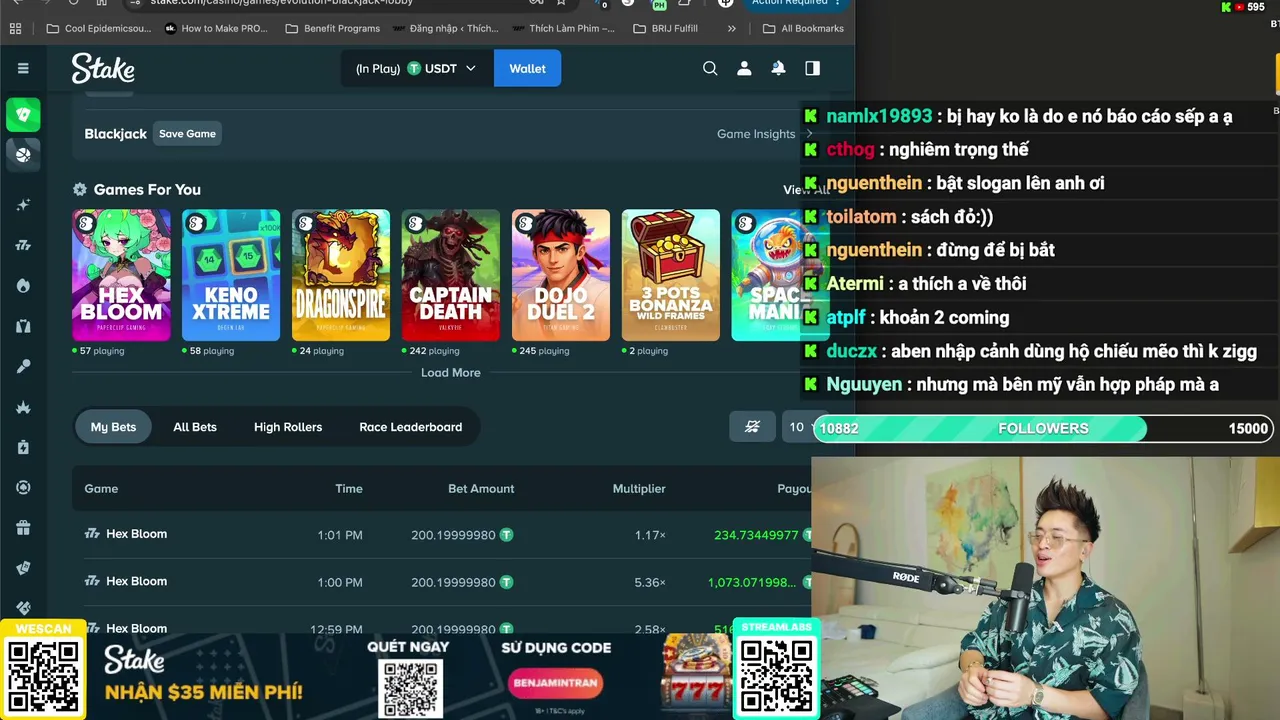
Task: Select the Sports basketball icon
Action: [x=23, y=155]
